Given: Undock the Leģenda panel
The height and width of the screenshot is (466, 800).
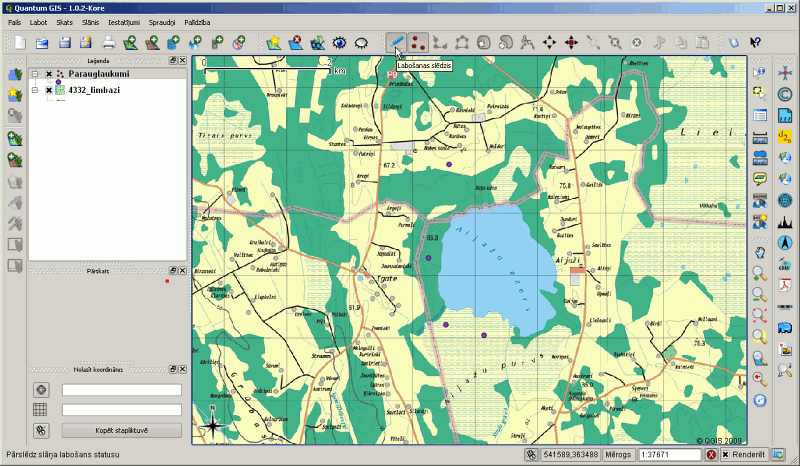Looking at the screenshot, I should click(173, 60).
